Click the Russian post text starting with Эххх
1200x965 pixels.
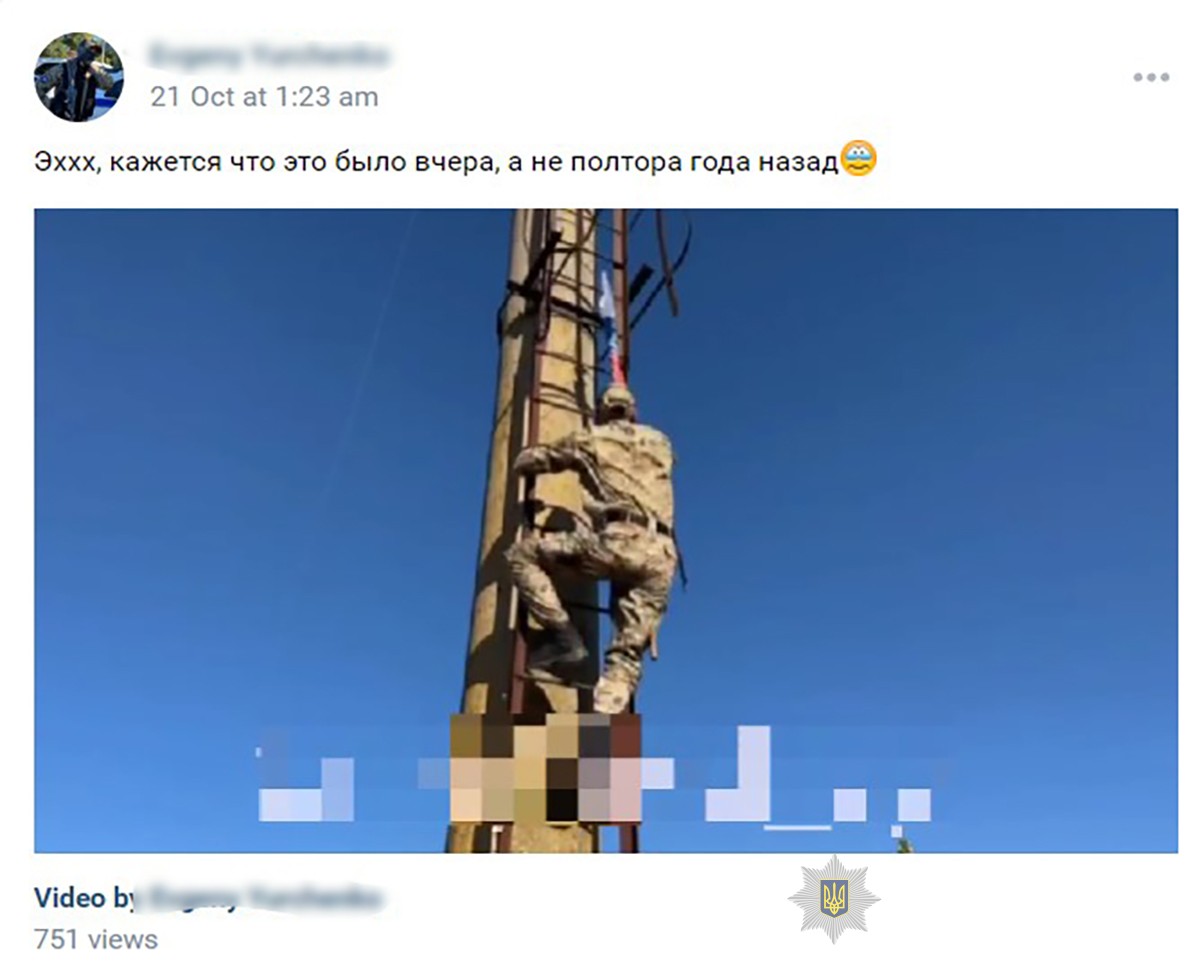(x=436, y=162)
